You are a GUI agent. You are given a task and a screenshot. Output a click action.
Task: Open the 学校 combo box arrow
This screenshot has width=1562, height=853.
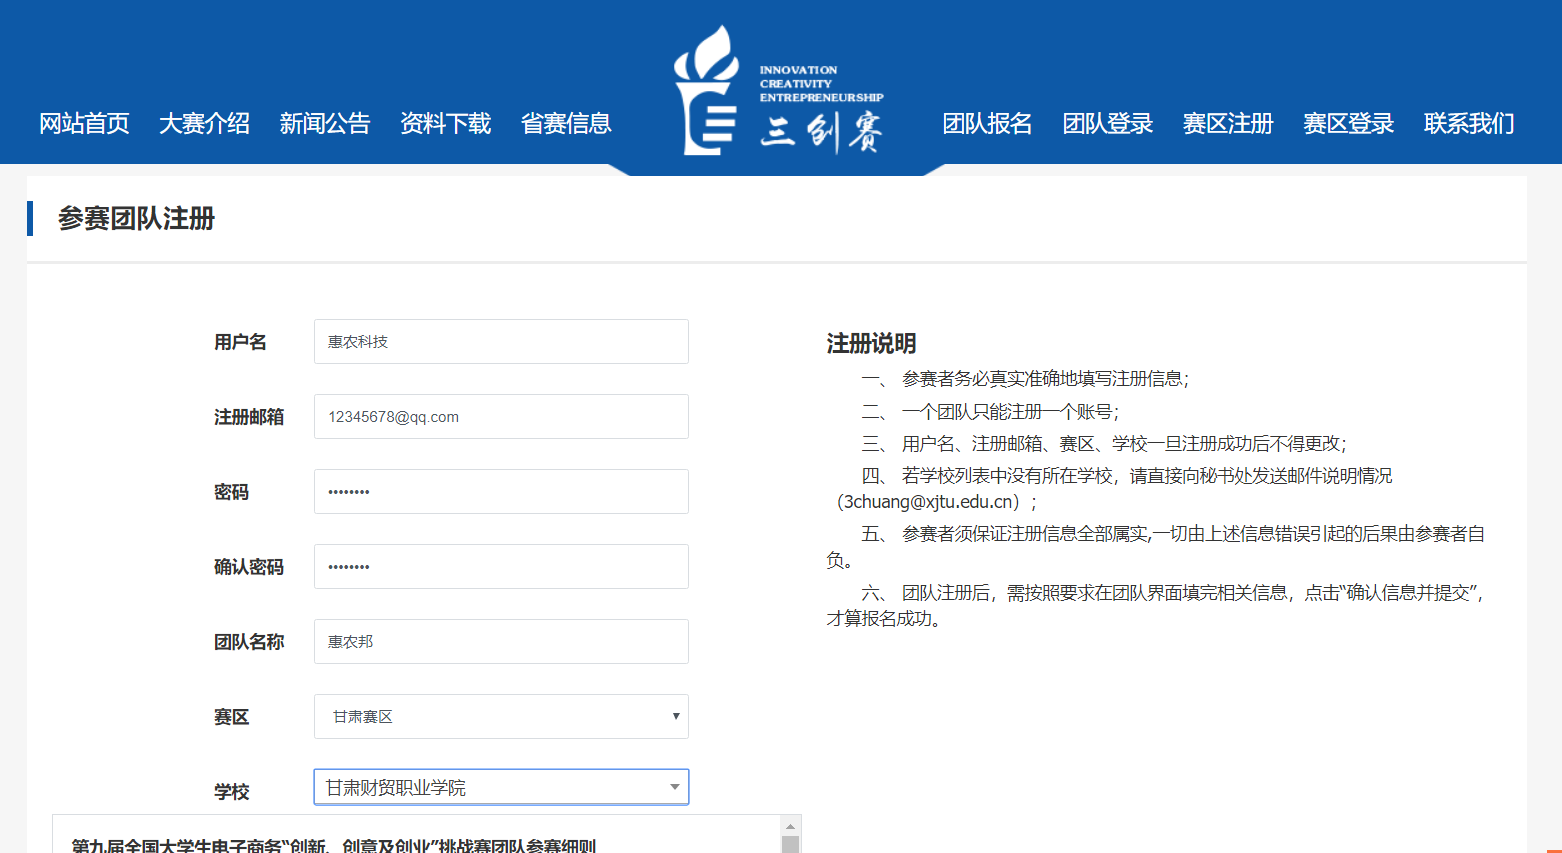(x=675, y=788)
